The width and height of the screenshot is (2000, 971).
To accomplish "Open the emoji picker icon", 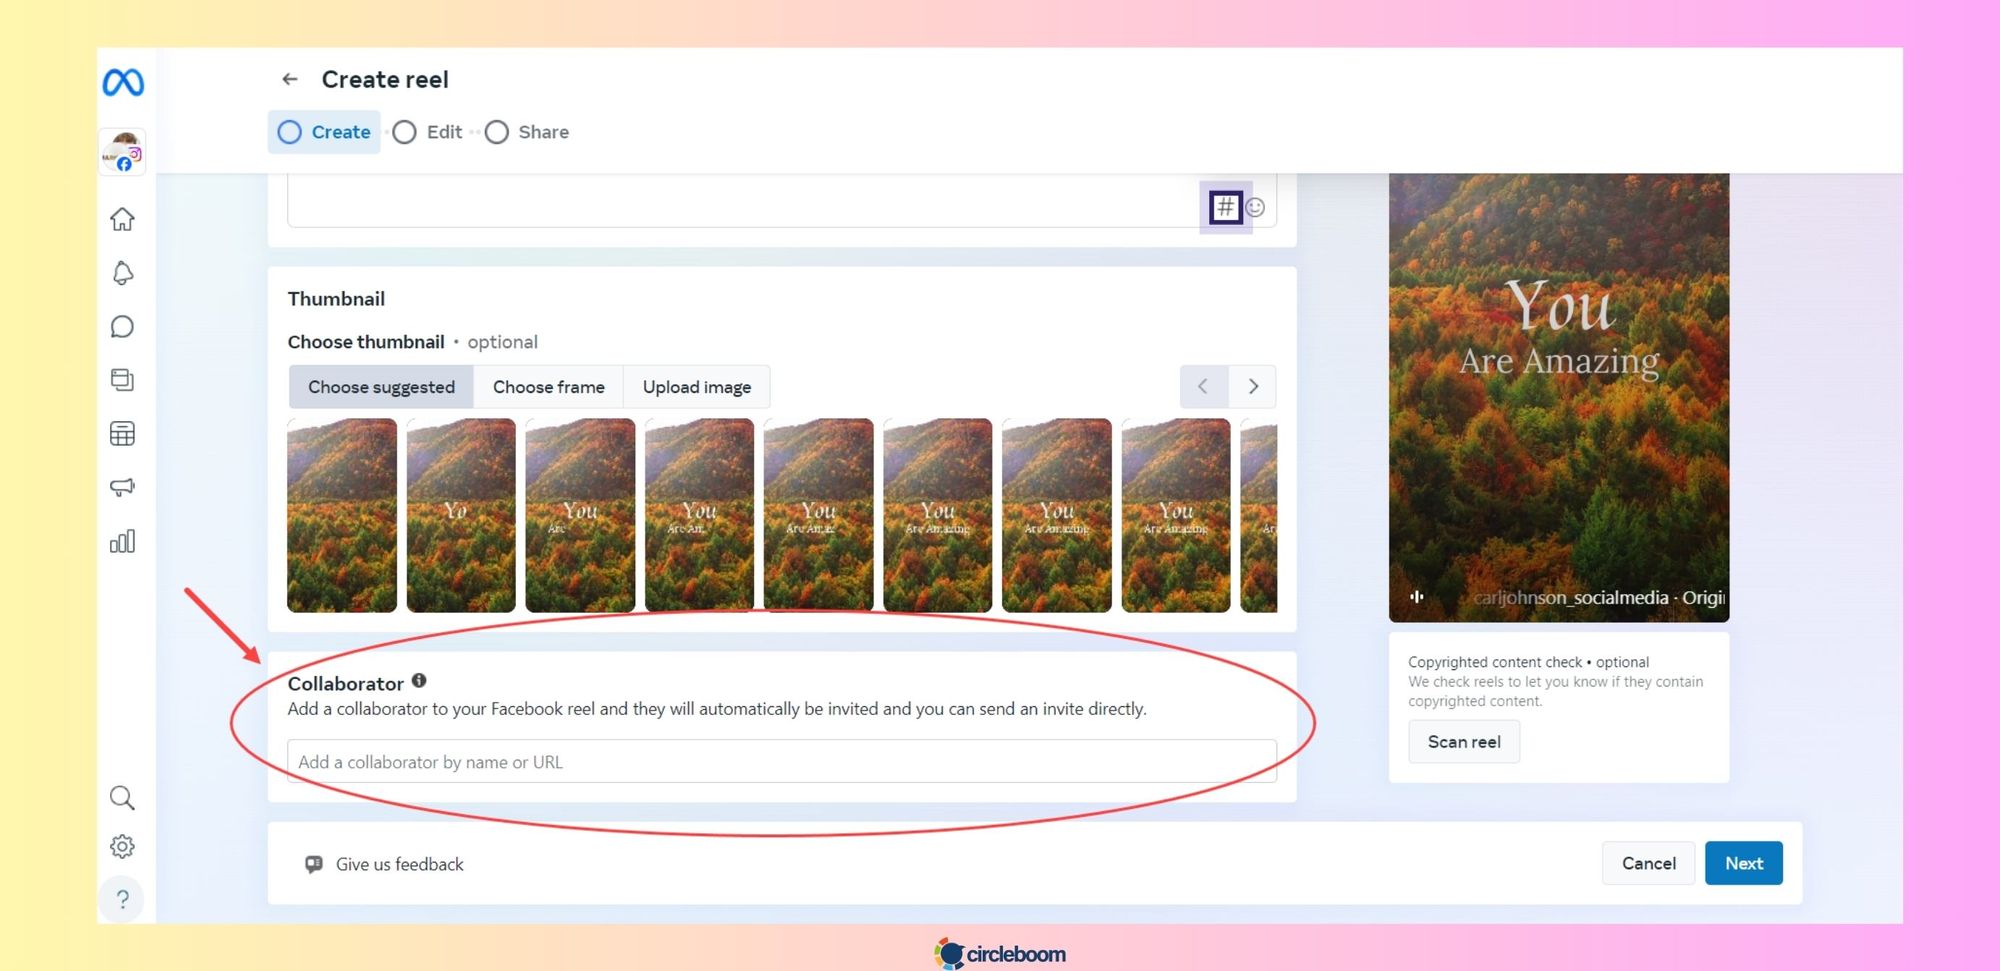I will click(x=1257, y=207).
